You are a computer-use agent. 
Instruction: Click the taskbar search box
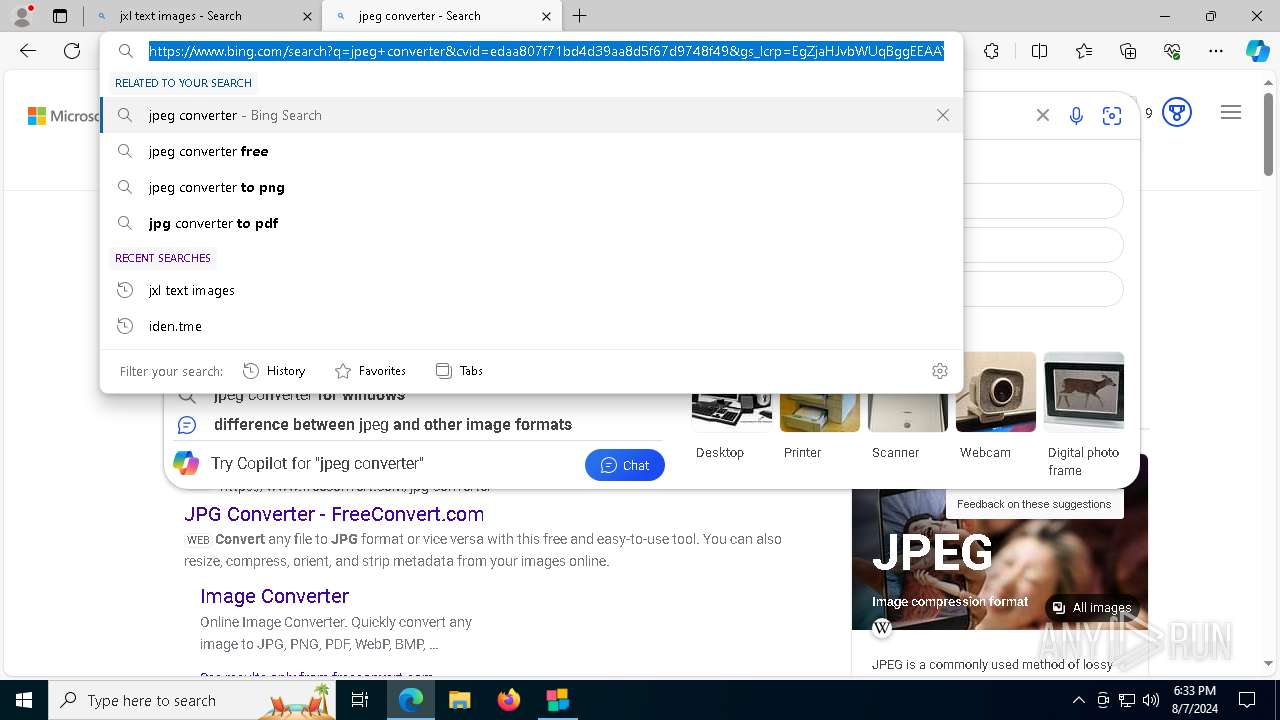tap(192, 700)
